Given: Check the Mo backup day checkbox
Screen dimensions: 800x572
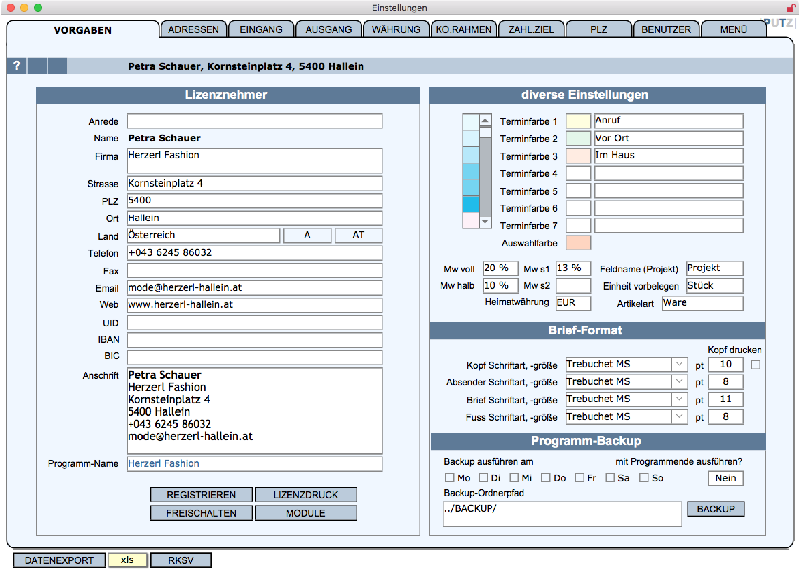Looking at the screenshot, I should (449, 478).
